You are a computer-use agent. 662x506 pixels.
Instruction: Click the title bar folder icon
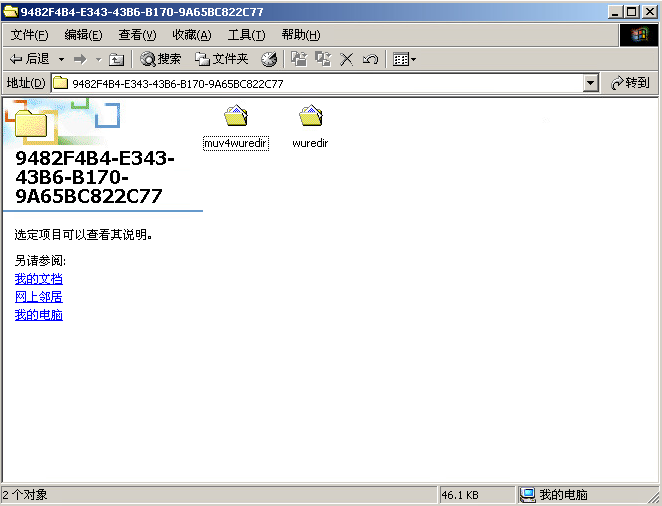click(x=11, y=11)
